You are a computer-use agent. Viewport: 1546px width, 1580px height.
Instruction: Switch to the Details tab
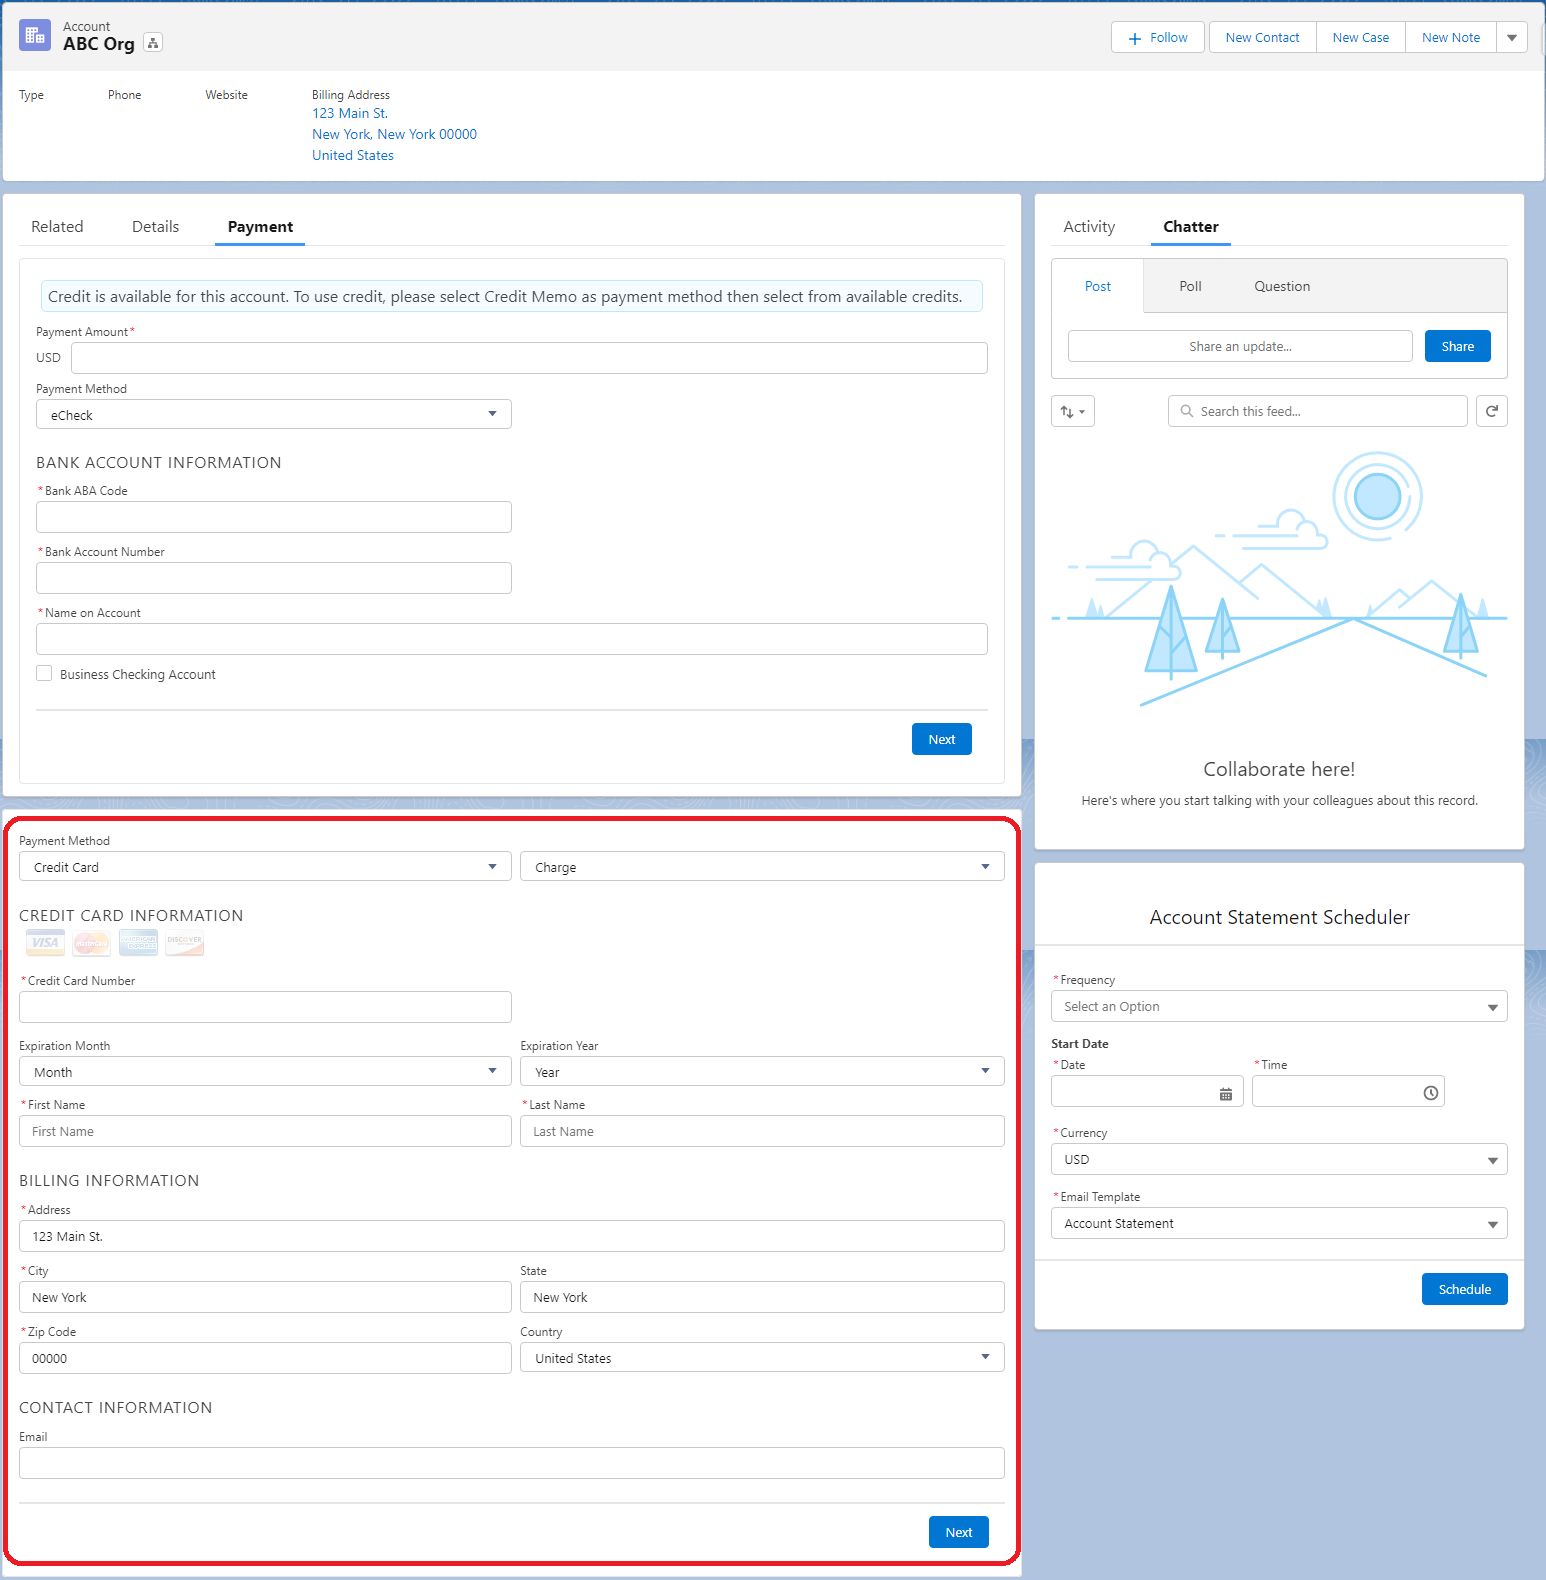155,227
